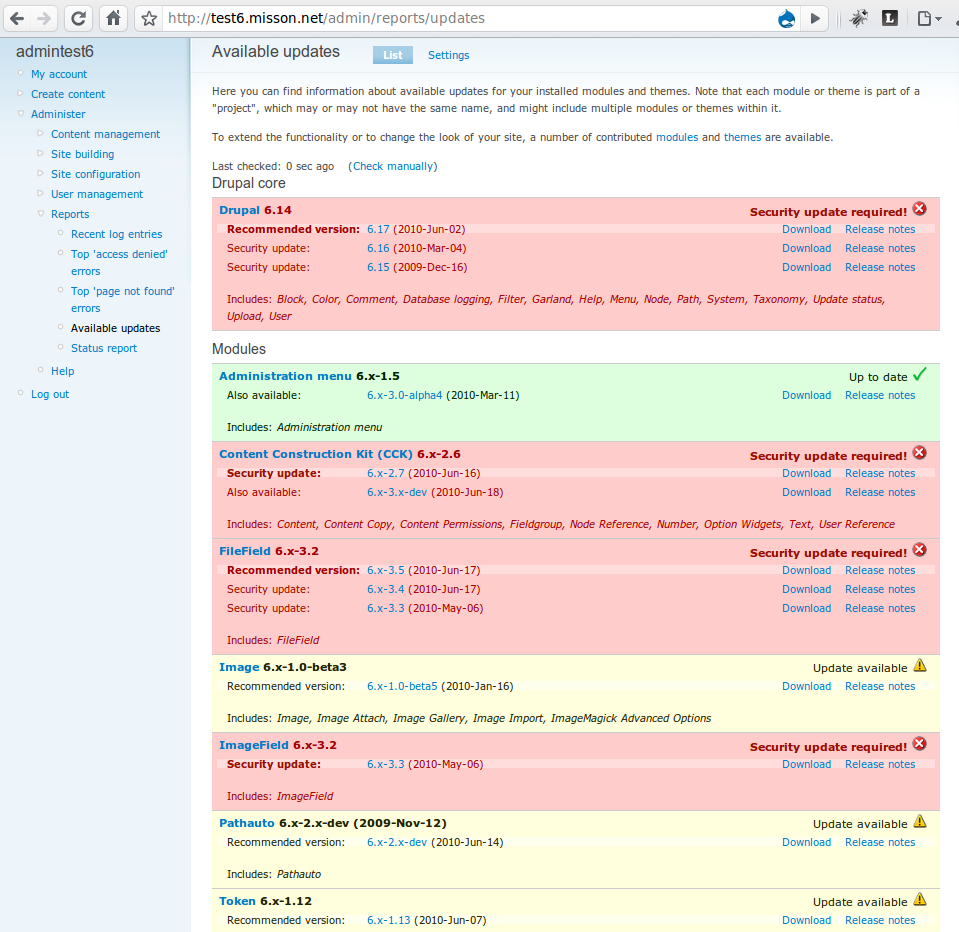Click the red error icon for FileField
Screen dimensions: 959x932
tap(919, 550)
